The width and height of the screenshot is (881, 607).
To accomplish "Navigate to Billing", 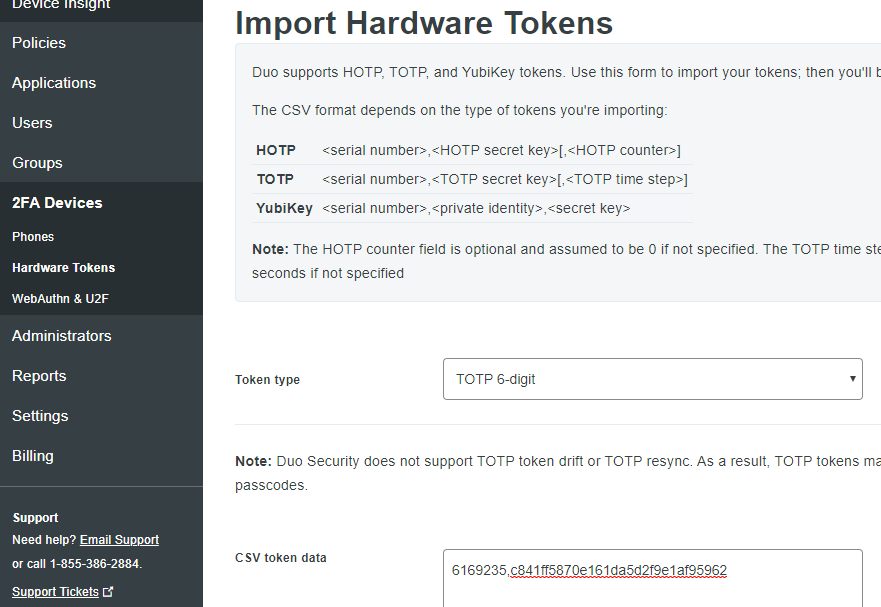I will (x=32, y=455).
